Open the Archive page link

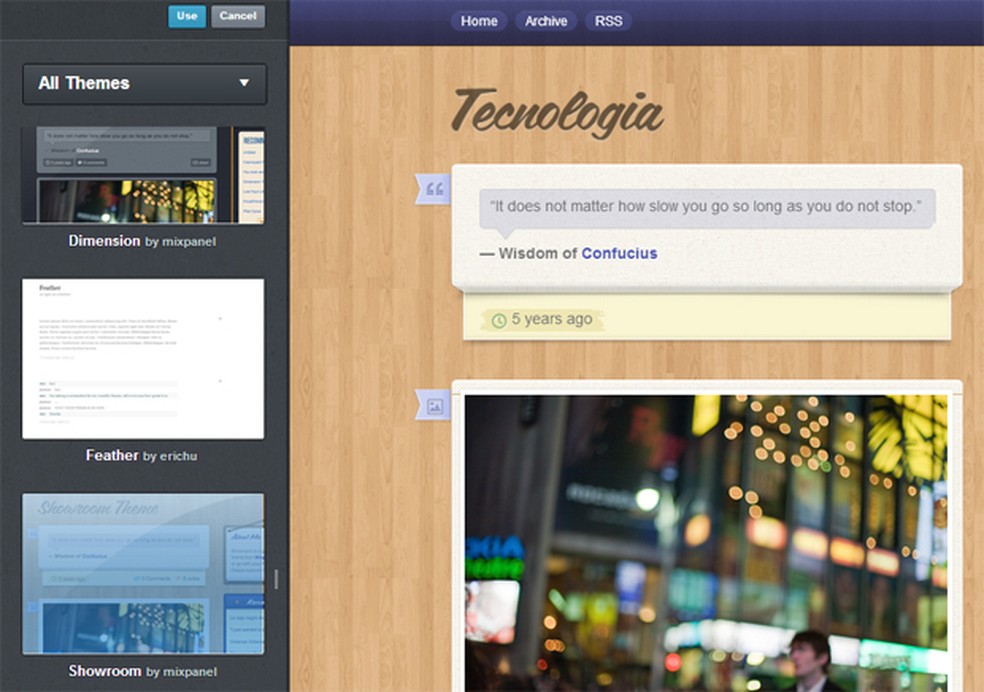pos(546,21)
